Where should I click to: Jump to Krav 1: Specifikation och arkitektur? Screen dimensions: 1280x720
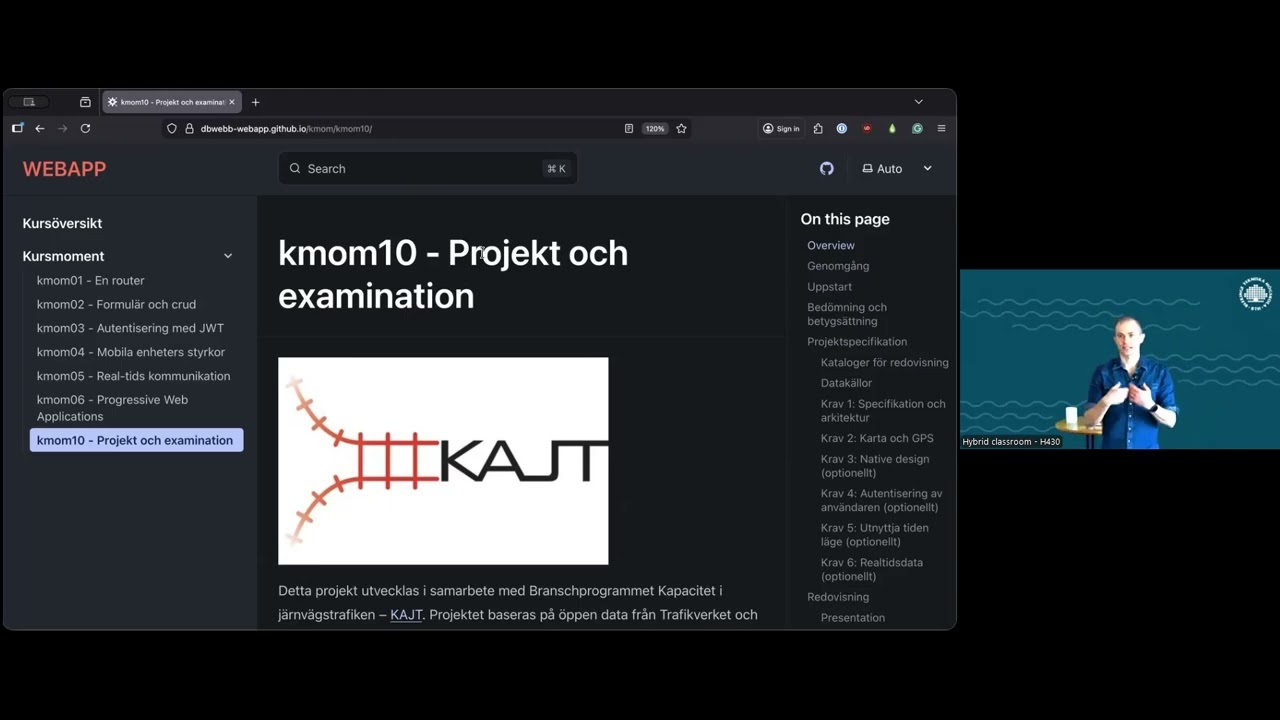(883, 411)
